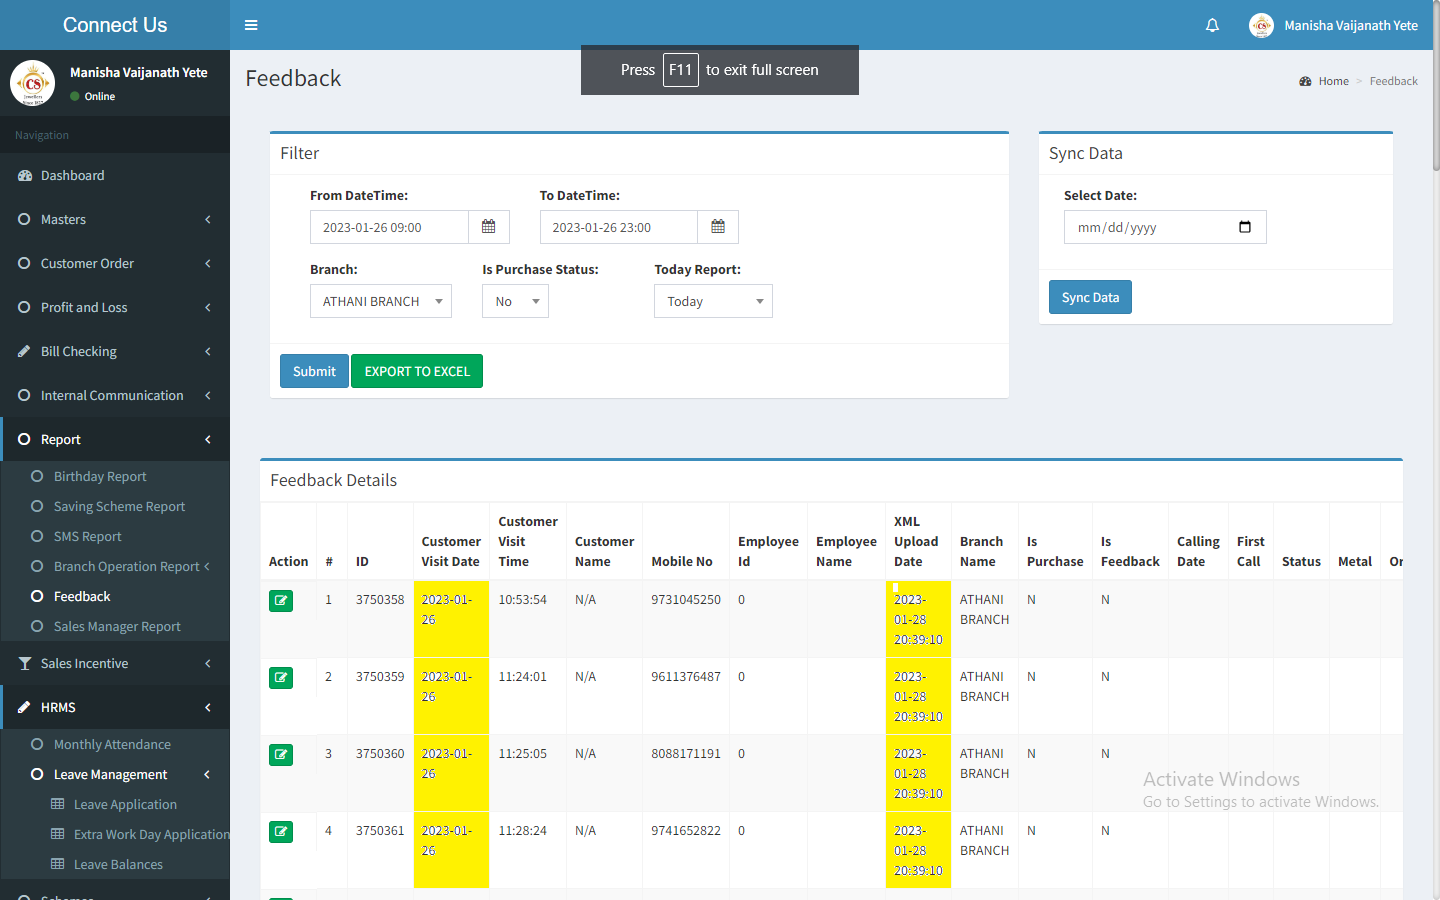
Task: Open Manisha Vaijanath Yete top-bar profile menu
Action: [x=1333, y=25]
